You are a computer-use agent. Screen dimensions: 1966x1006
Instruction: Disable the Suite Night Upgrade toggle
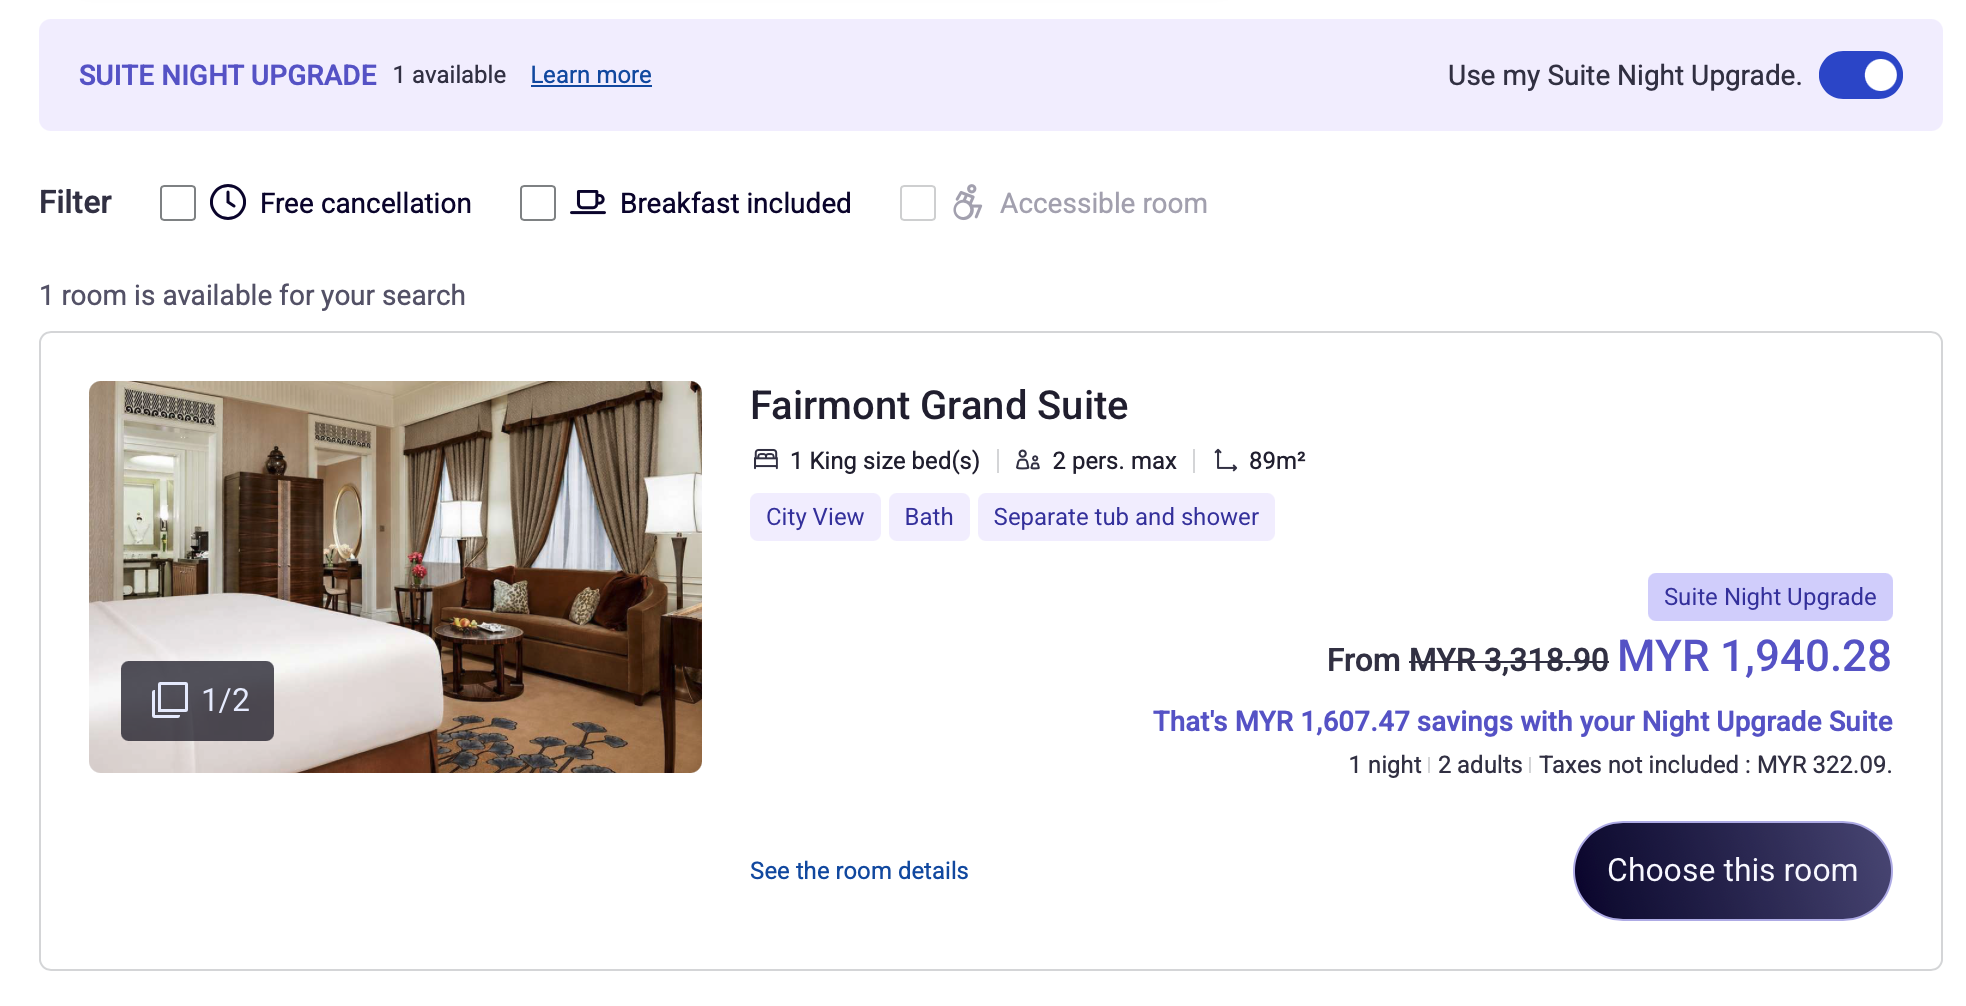pos(1860,75)
